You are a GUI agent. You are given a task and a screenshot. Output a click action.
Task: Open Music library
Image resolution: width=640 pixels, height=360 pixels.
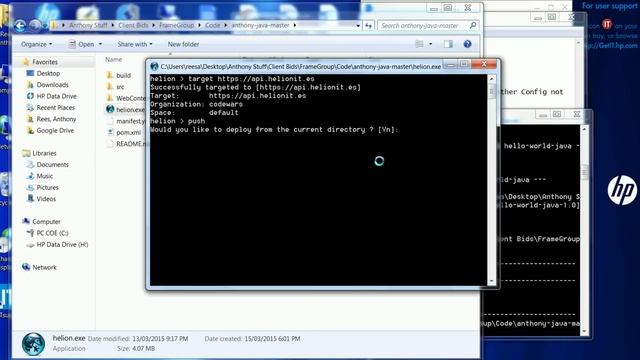44,176
